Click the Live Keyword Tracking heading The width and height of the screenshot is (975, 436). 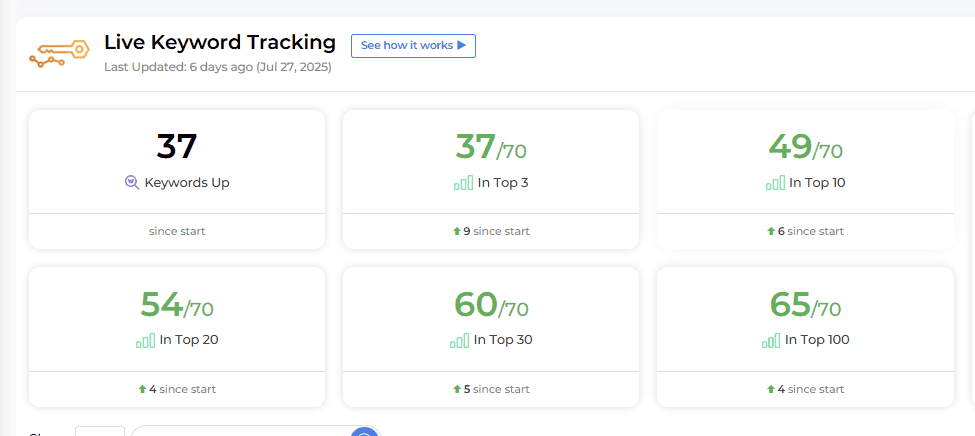tap(220, 42)
